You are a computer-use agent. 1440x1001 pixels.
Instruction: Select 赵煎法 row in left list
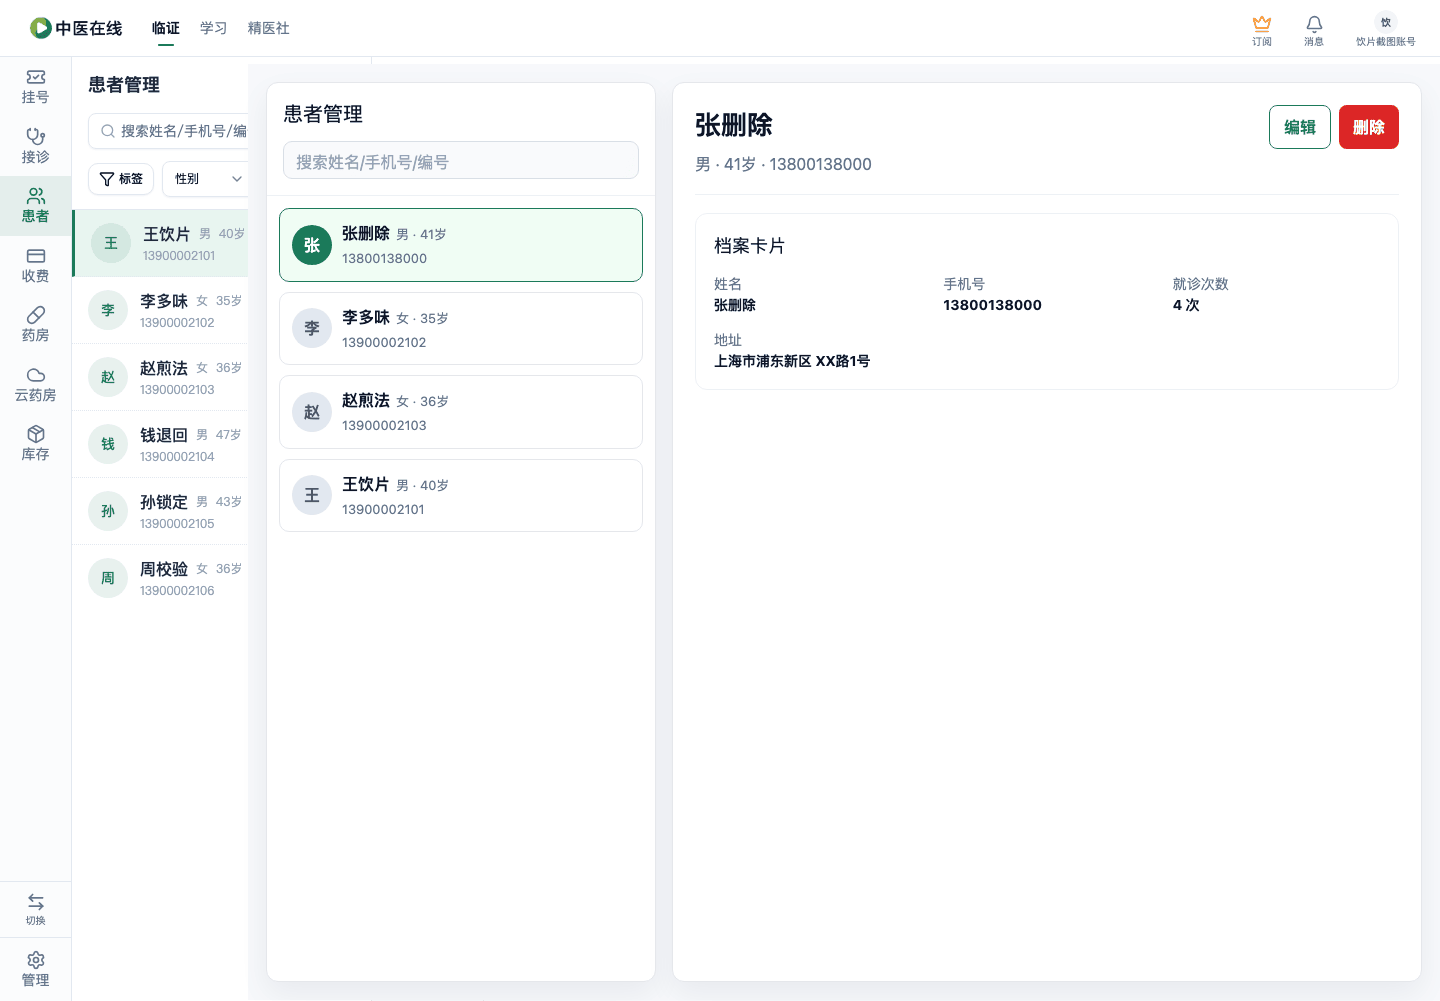(x=160, y=377)
